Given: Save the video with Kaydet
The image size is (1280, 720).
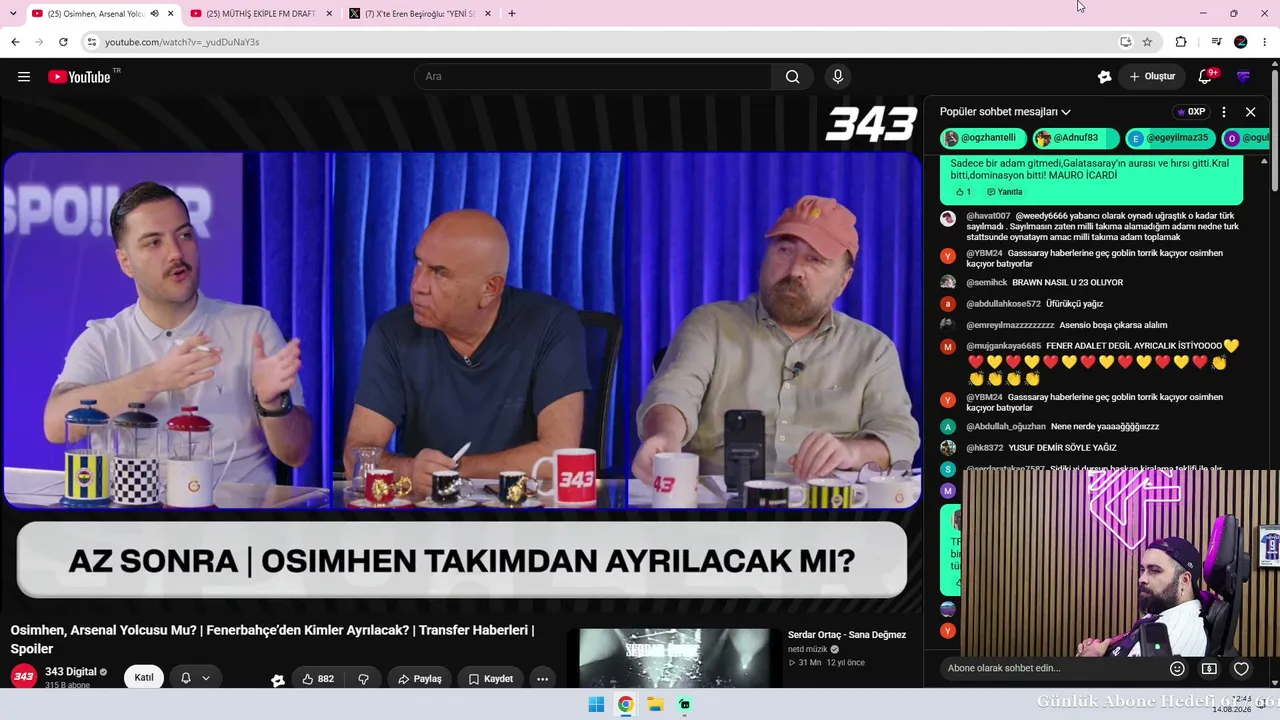Looking at the screenshot, I should 490,679.
